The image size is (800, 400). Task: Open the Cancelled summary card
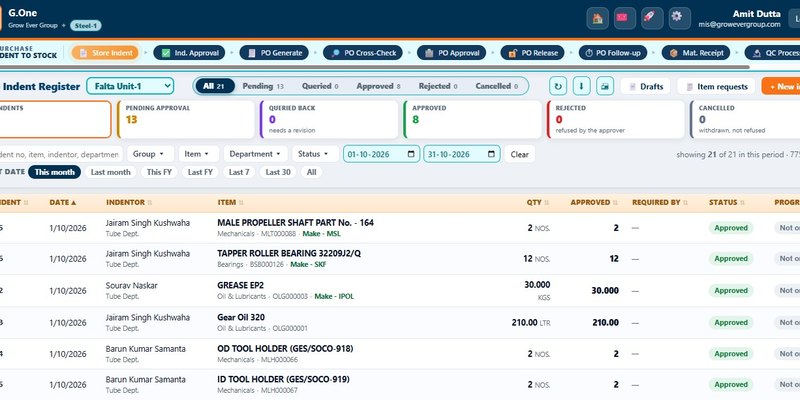[745, 119]
